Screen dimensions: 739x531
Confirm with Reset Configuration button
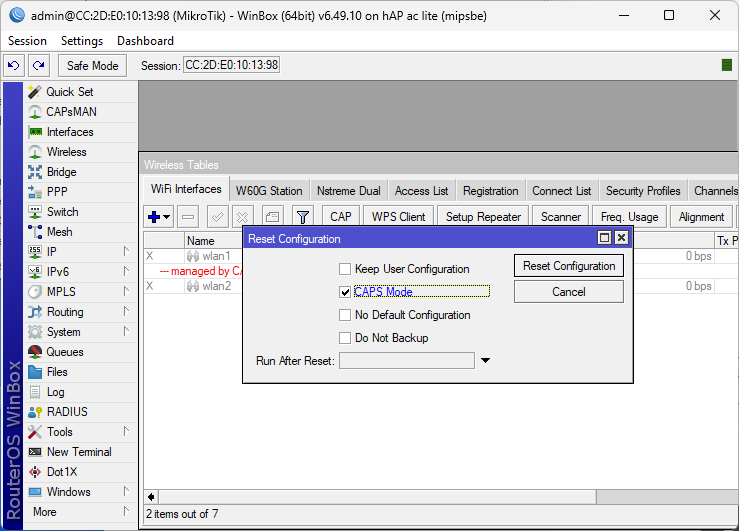(569, 266)
